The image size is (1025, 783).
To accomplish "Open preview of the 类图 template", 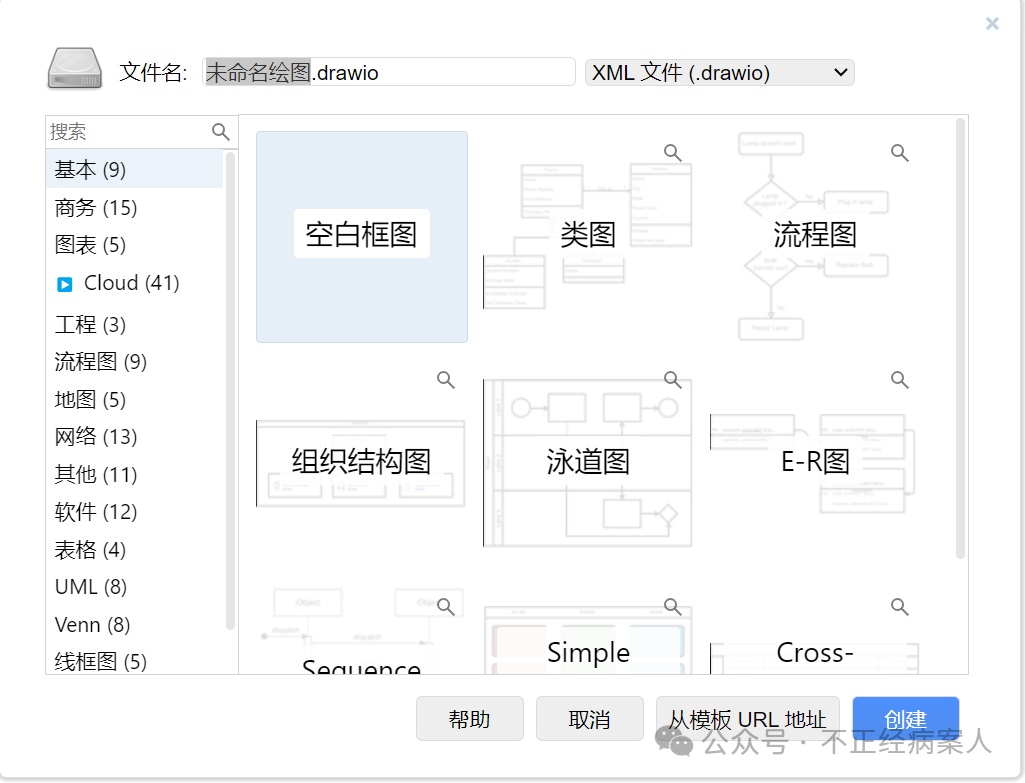I will click(x=671, y=152).
